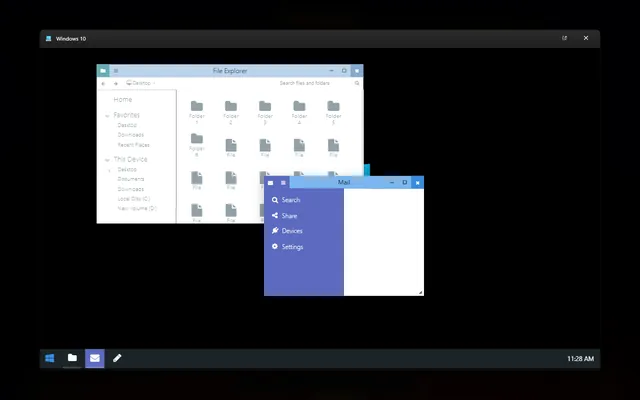The width and height of the screenshot is (640, 400).
Task: Toggle the Mail window hamburger menu
Action: click(283, 183)
